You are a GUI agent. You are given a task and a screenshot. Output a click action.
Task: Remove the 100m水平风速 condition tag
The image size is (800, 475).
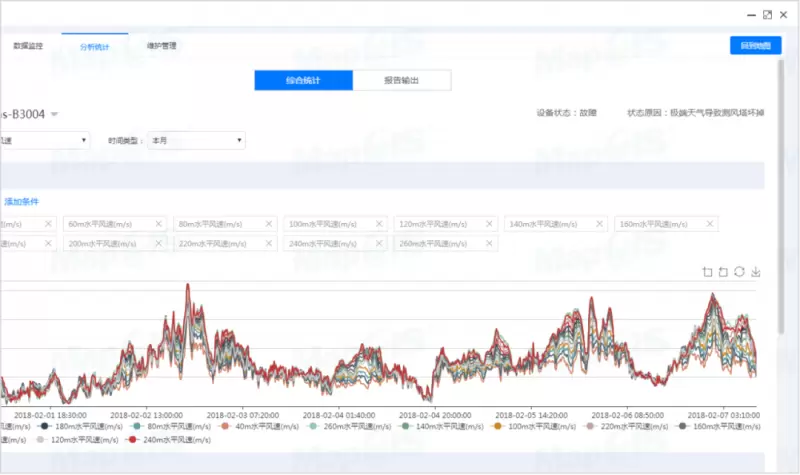pos(380,224)
